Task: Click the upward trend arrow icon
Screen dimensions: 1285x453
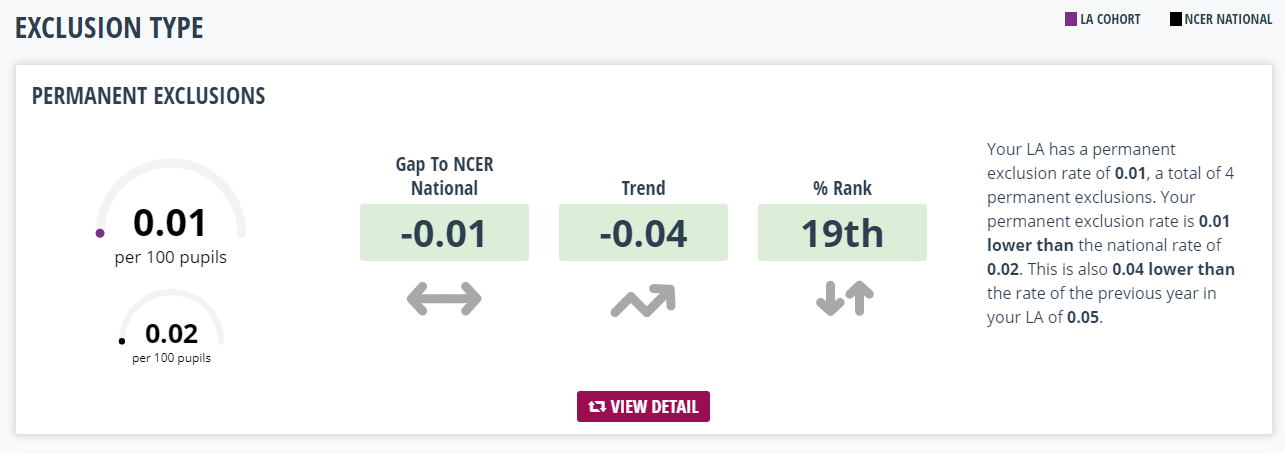Action: click(x=643, y=300)
